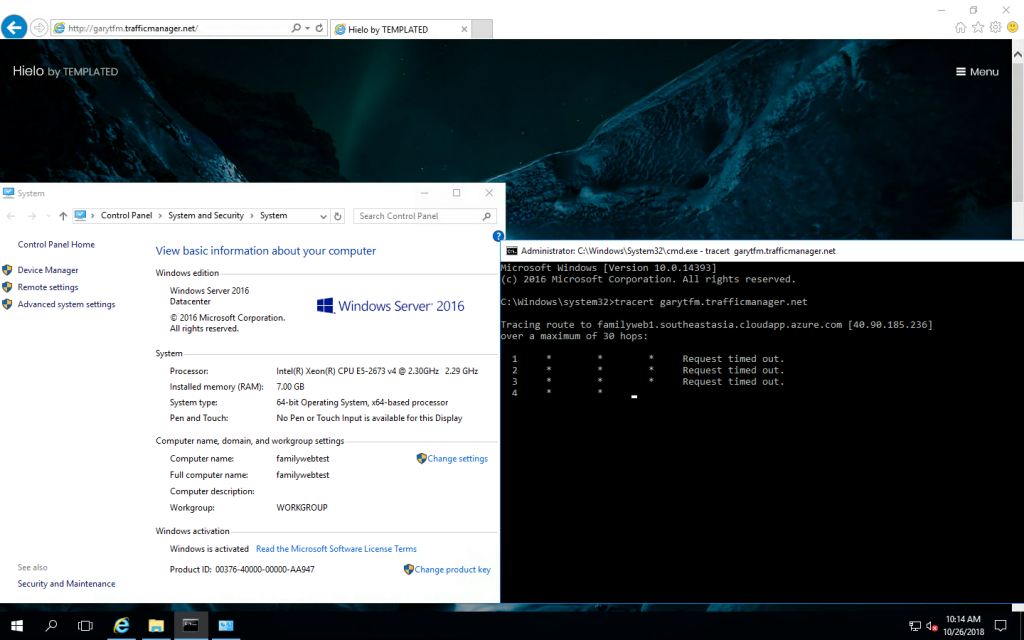Viewport: 1024px width, 640px height.
Task: Click the network tray icon
Action: coord(914,626)
